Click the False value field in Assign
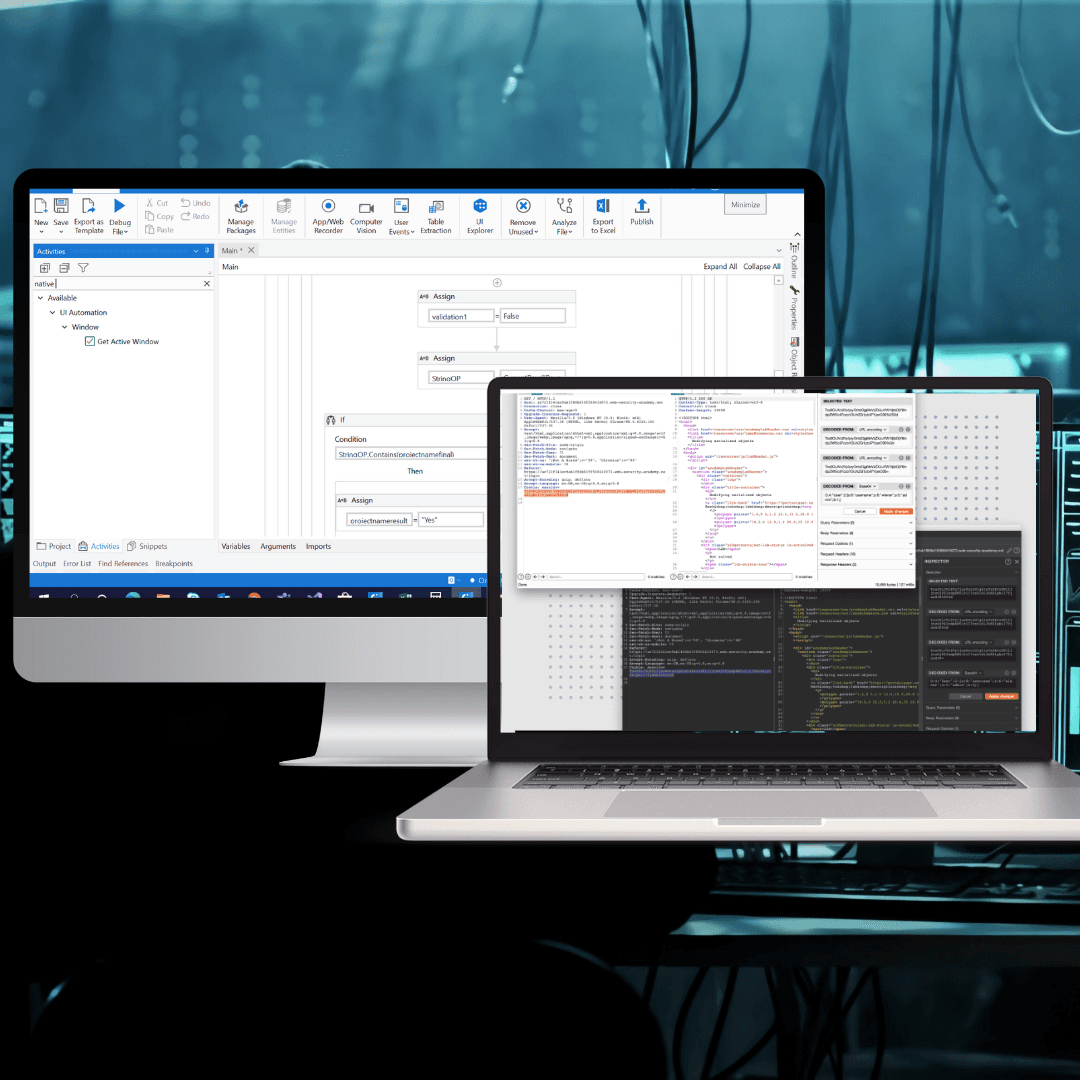The width and height of the screenshot is (1080, 1080). 532,316
